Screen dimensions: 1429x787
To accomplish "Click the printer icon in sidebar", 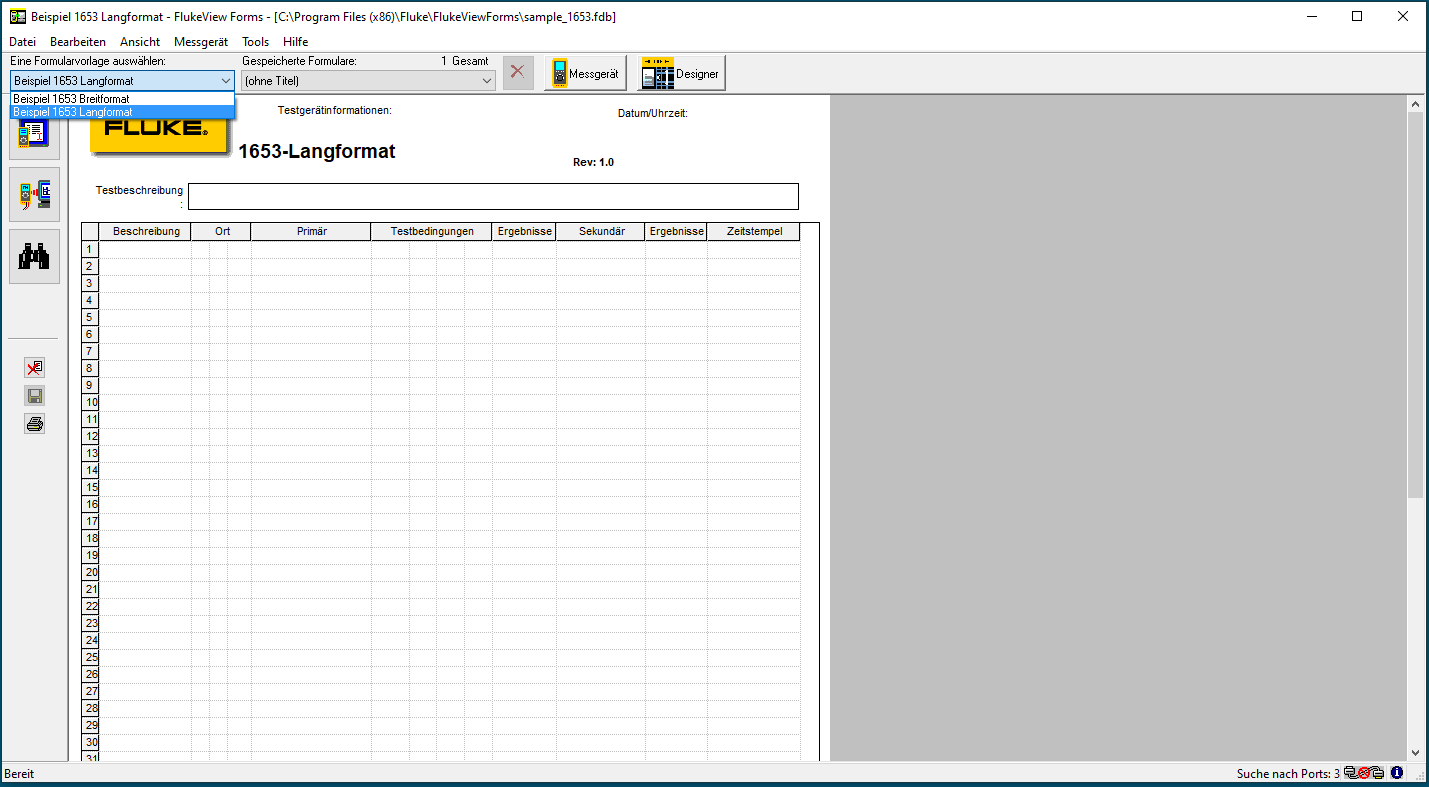I will [35, 424].
